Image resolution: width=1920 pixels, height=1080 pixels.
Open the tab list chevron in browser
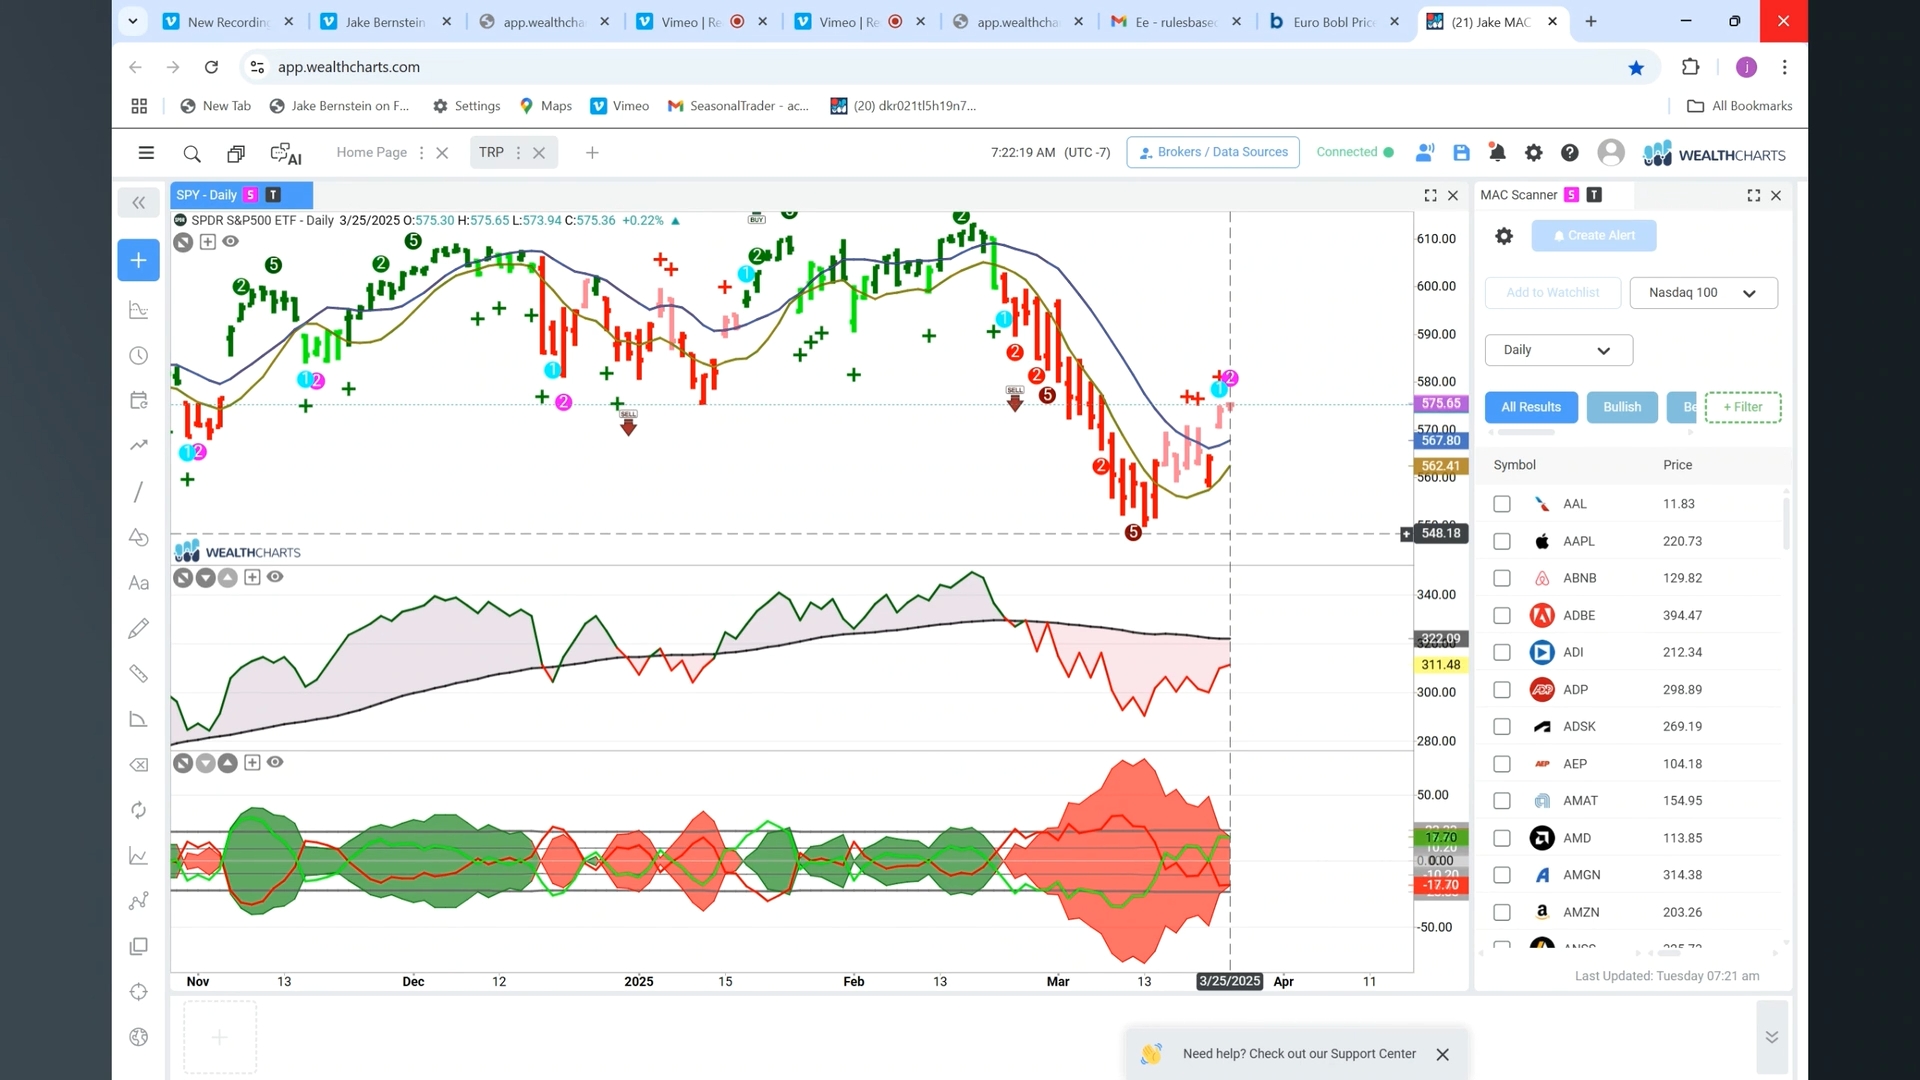pyautogui.click(x=133, y=21)
